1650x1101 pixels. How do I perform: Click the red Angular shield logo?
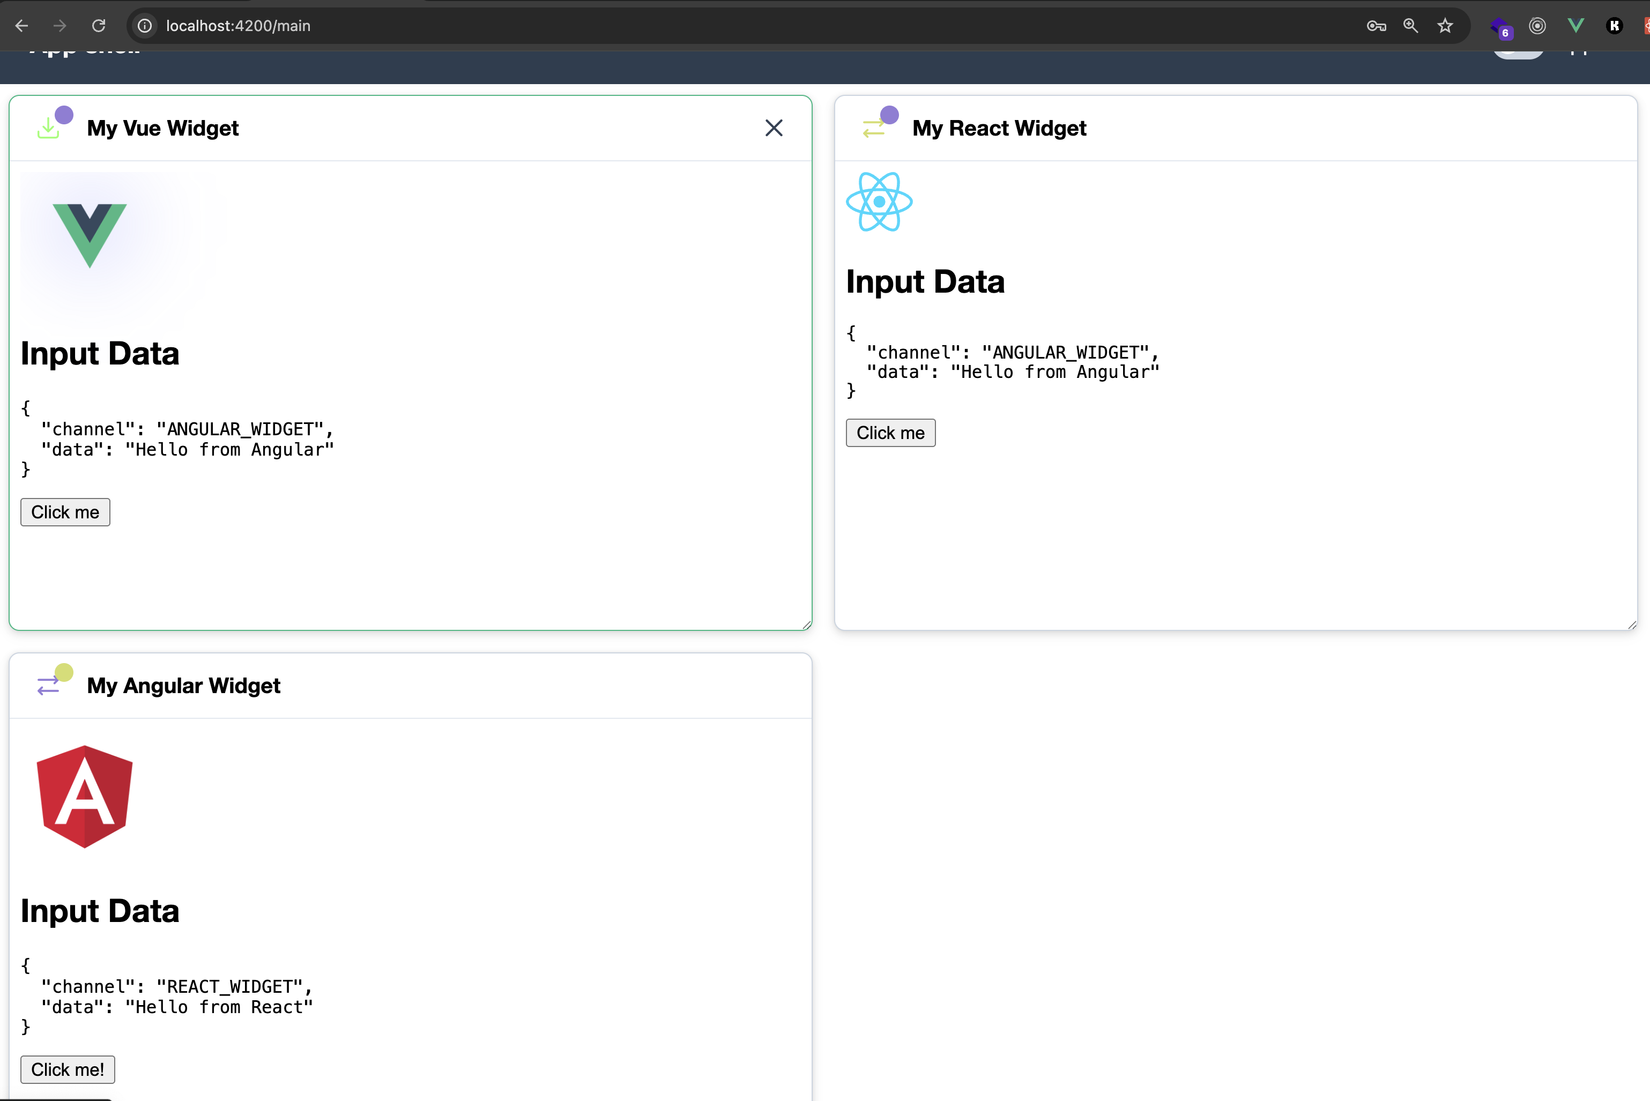tap(85, 797)
